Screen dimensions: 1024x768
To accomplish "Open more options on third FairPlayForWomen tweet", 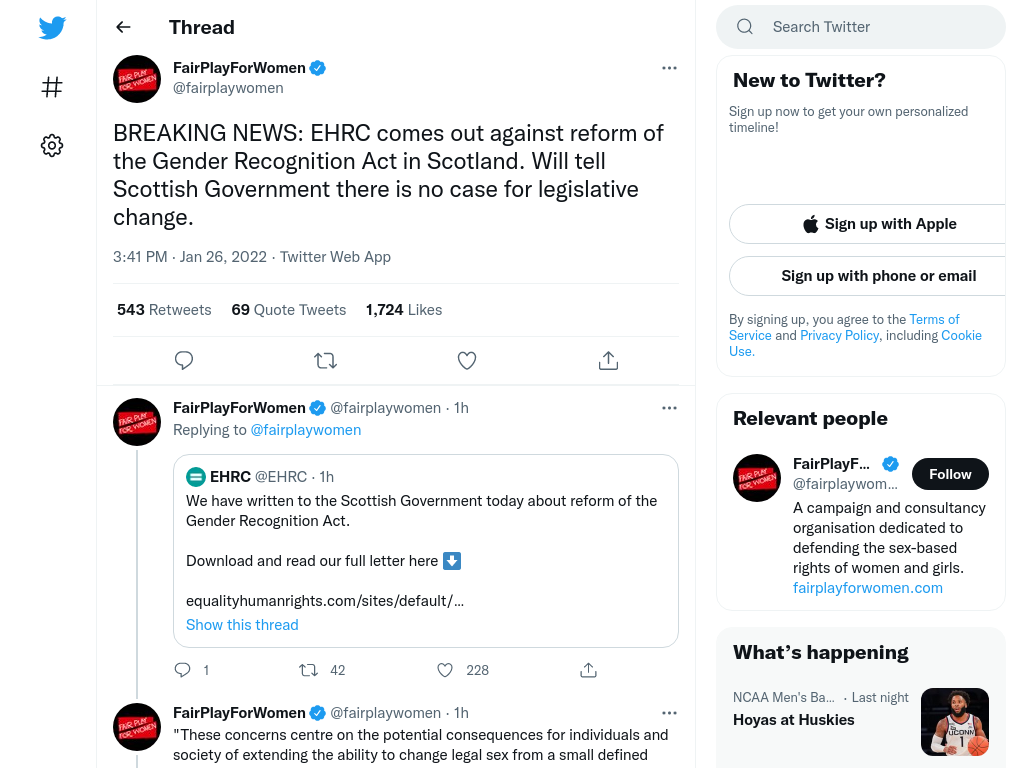I will click(669, 713).
